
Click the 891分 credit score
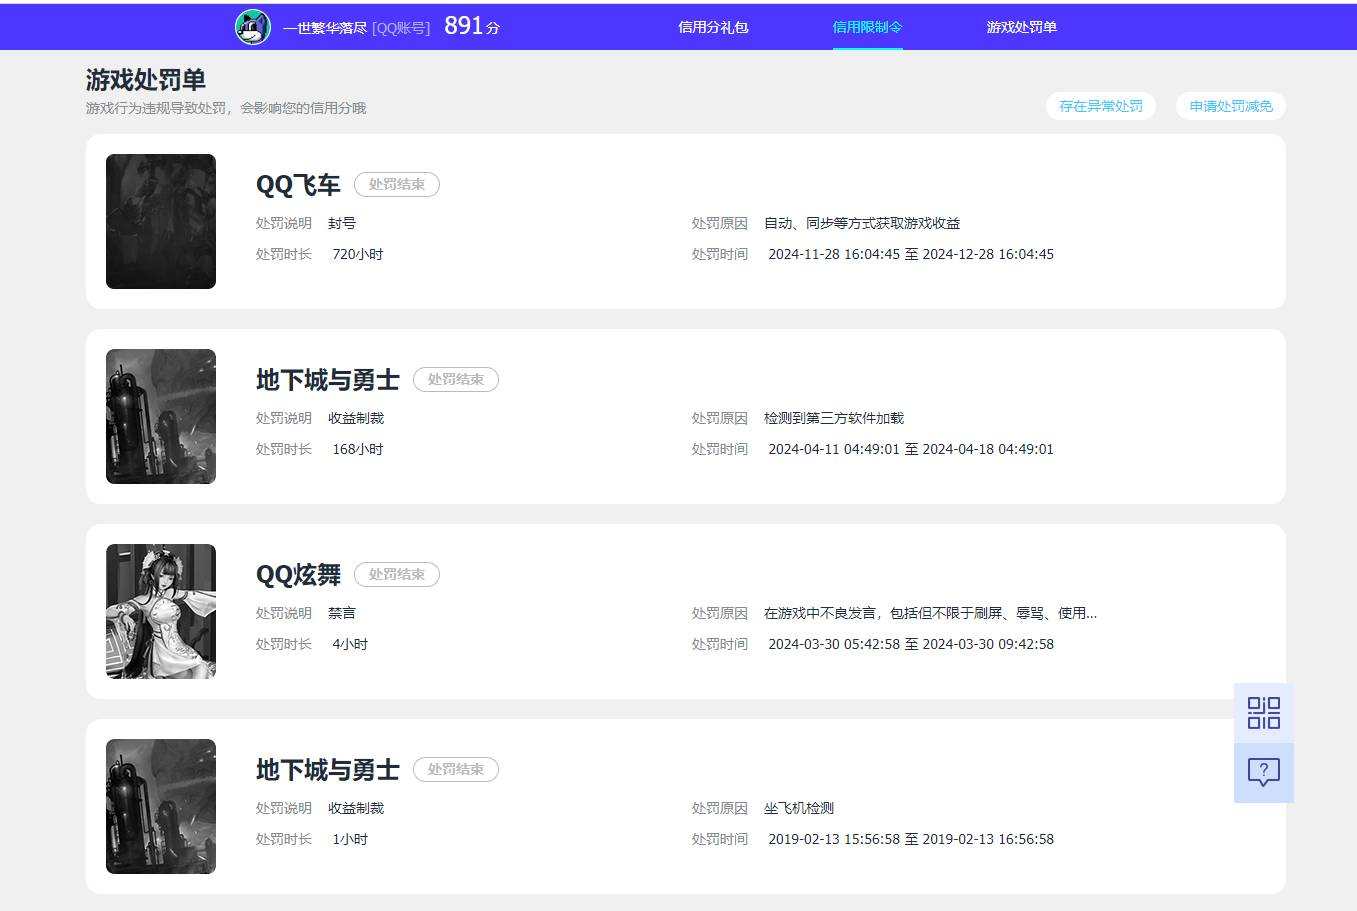click(472, 26)
